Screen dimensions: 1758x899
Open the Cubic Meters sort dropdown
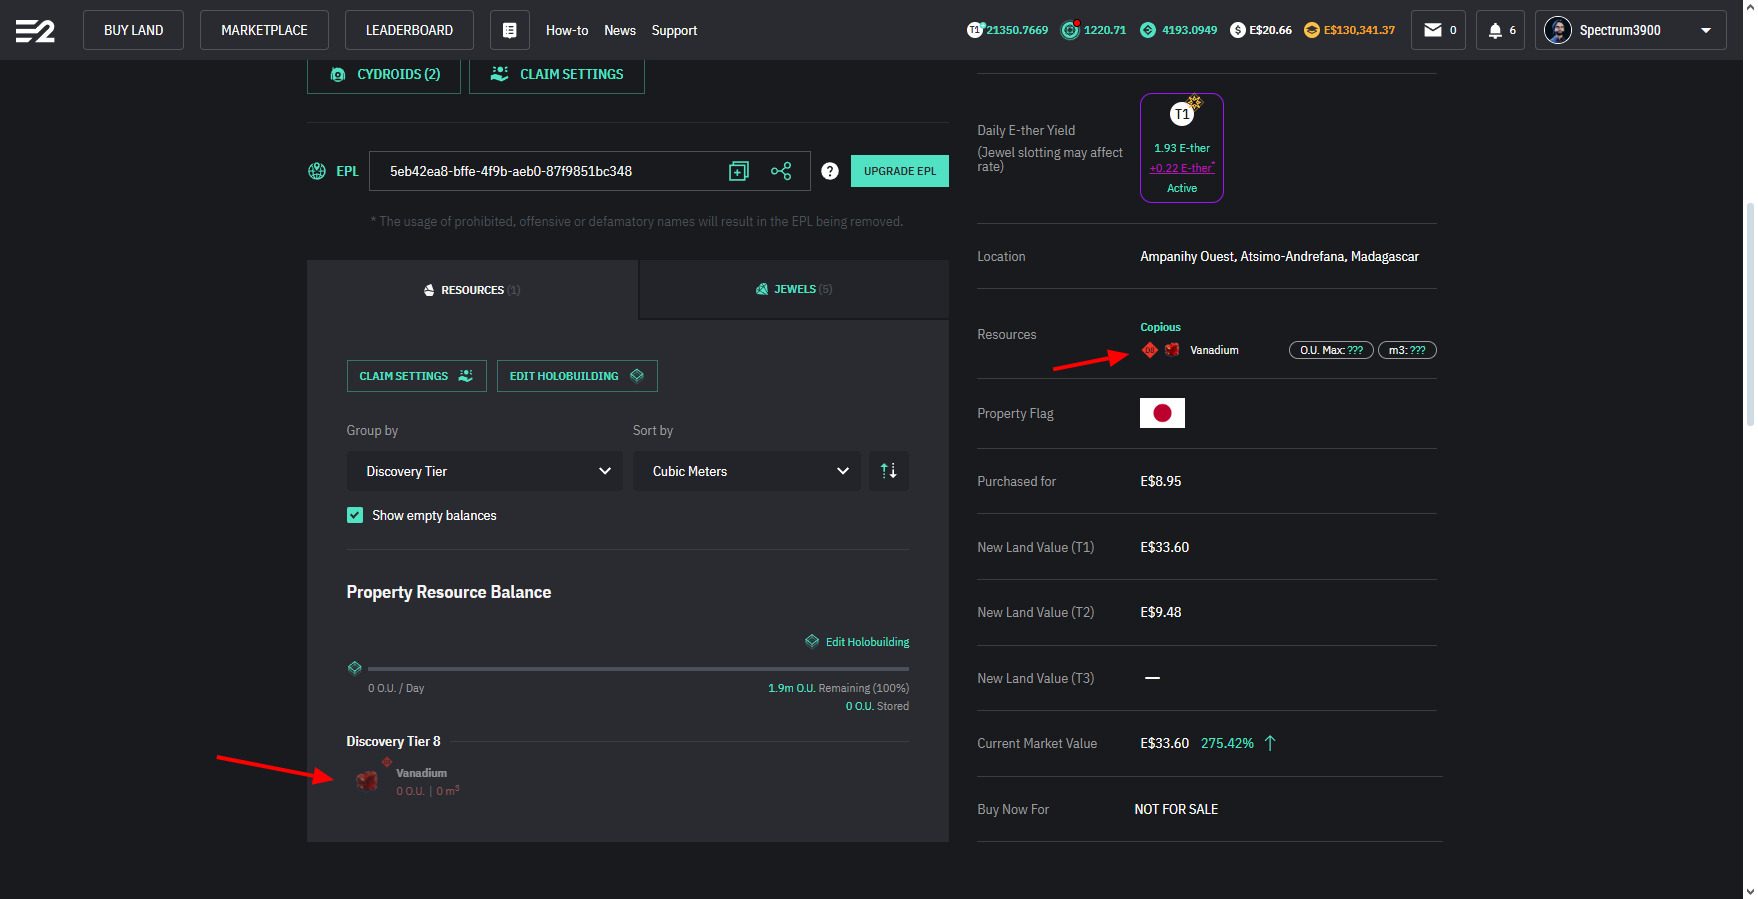pos(746,471)
